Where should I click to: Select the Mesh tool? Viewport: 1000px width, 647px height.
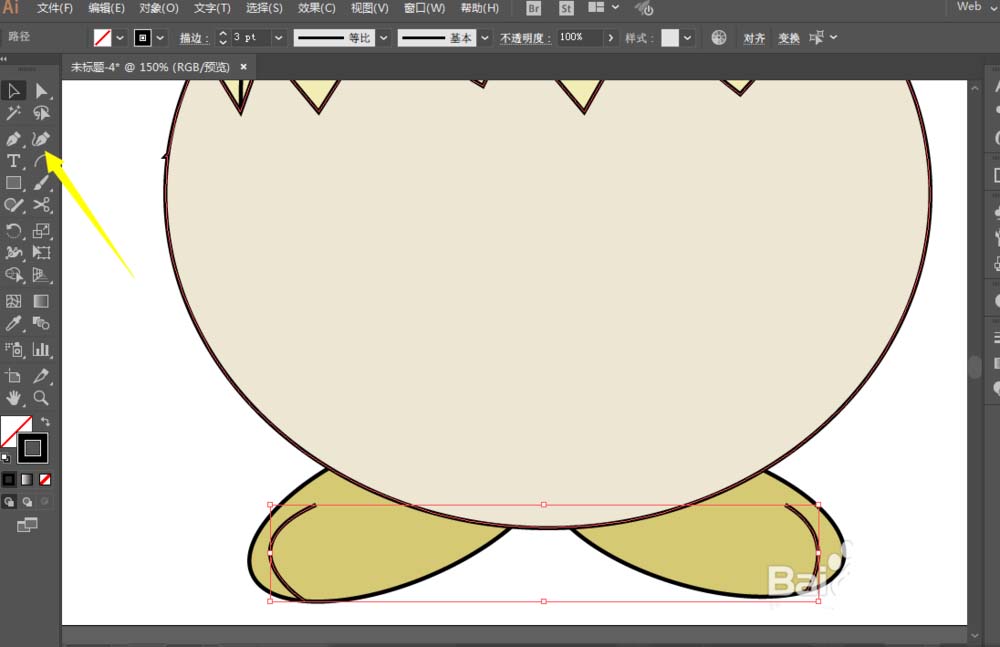tap(13, 301)
